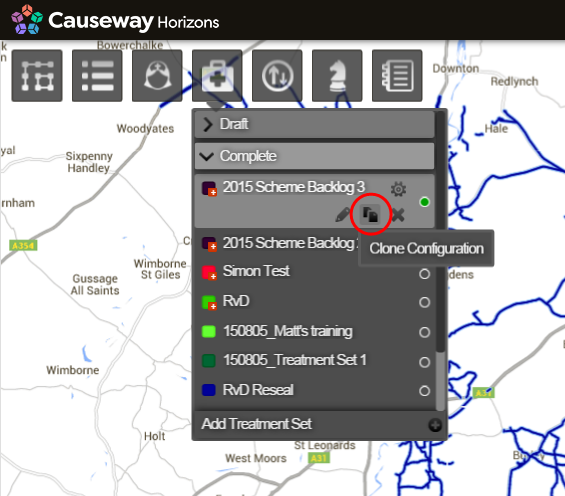Click dark purple swatch of 2015 Scheme Backlog 3

click(209, 188)
